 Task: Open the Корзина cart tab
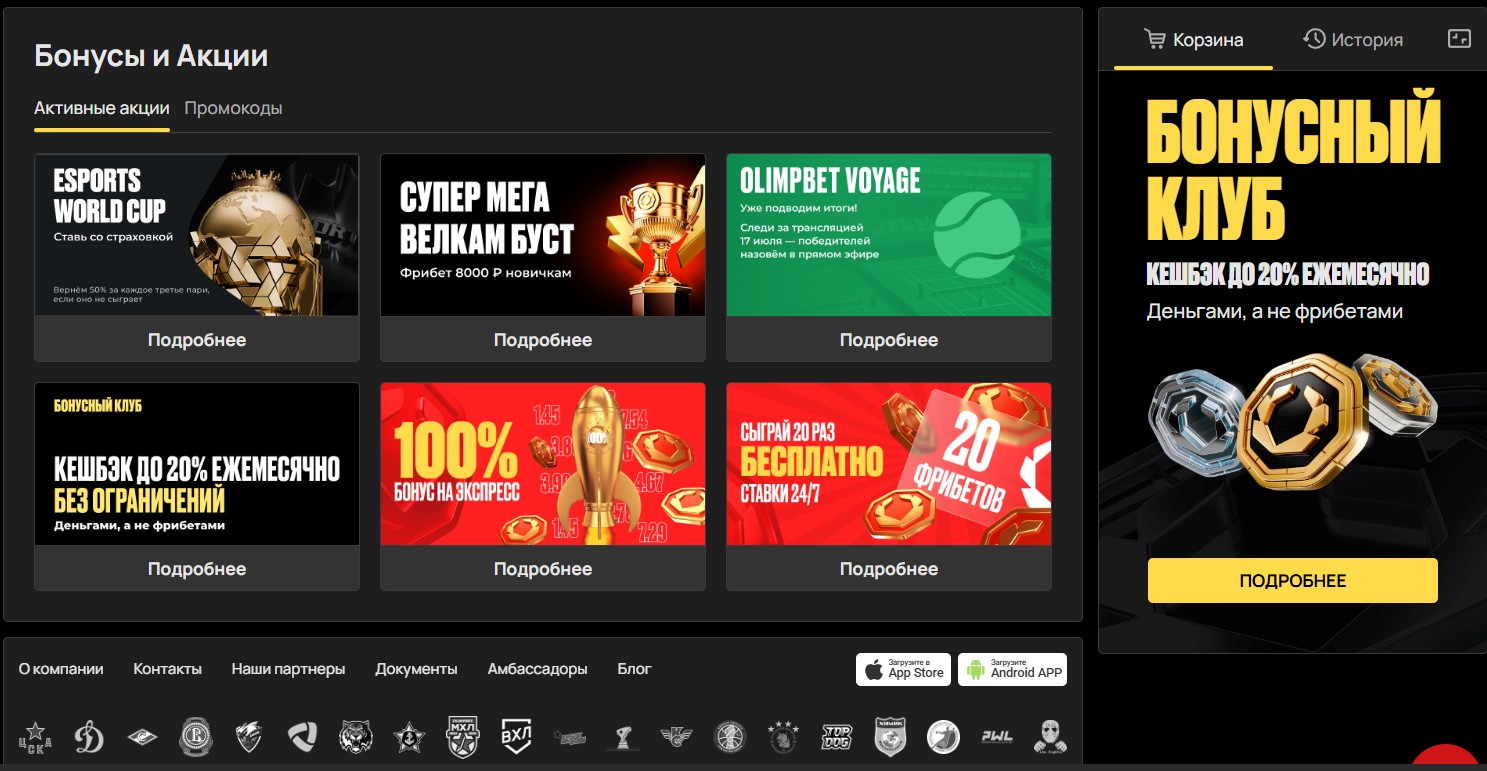[1193, 40]
